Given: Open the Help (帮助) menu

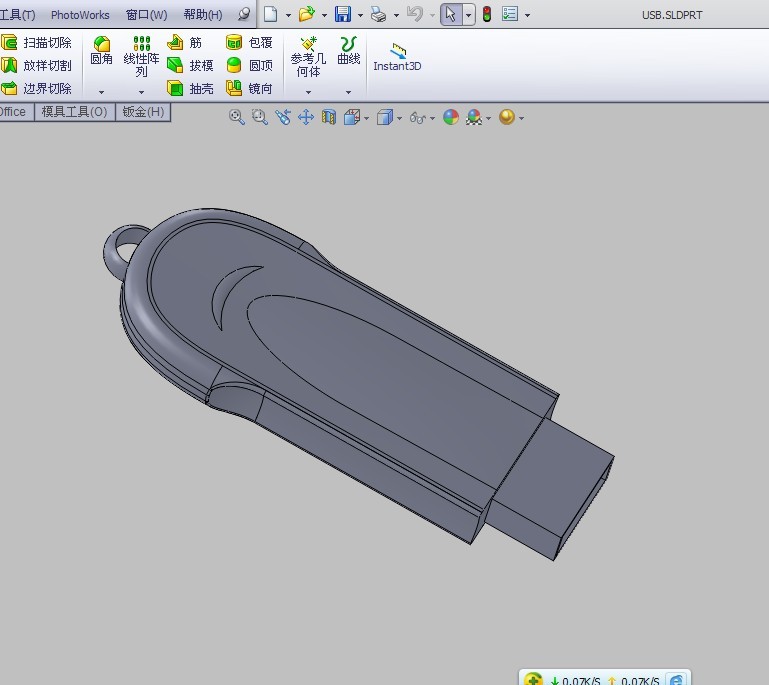Looking at the screenshot, I should tap(203, 15).
